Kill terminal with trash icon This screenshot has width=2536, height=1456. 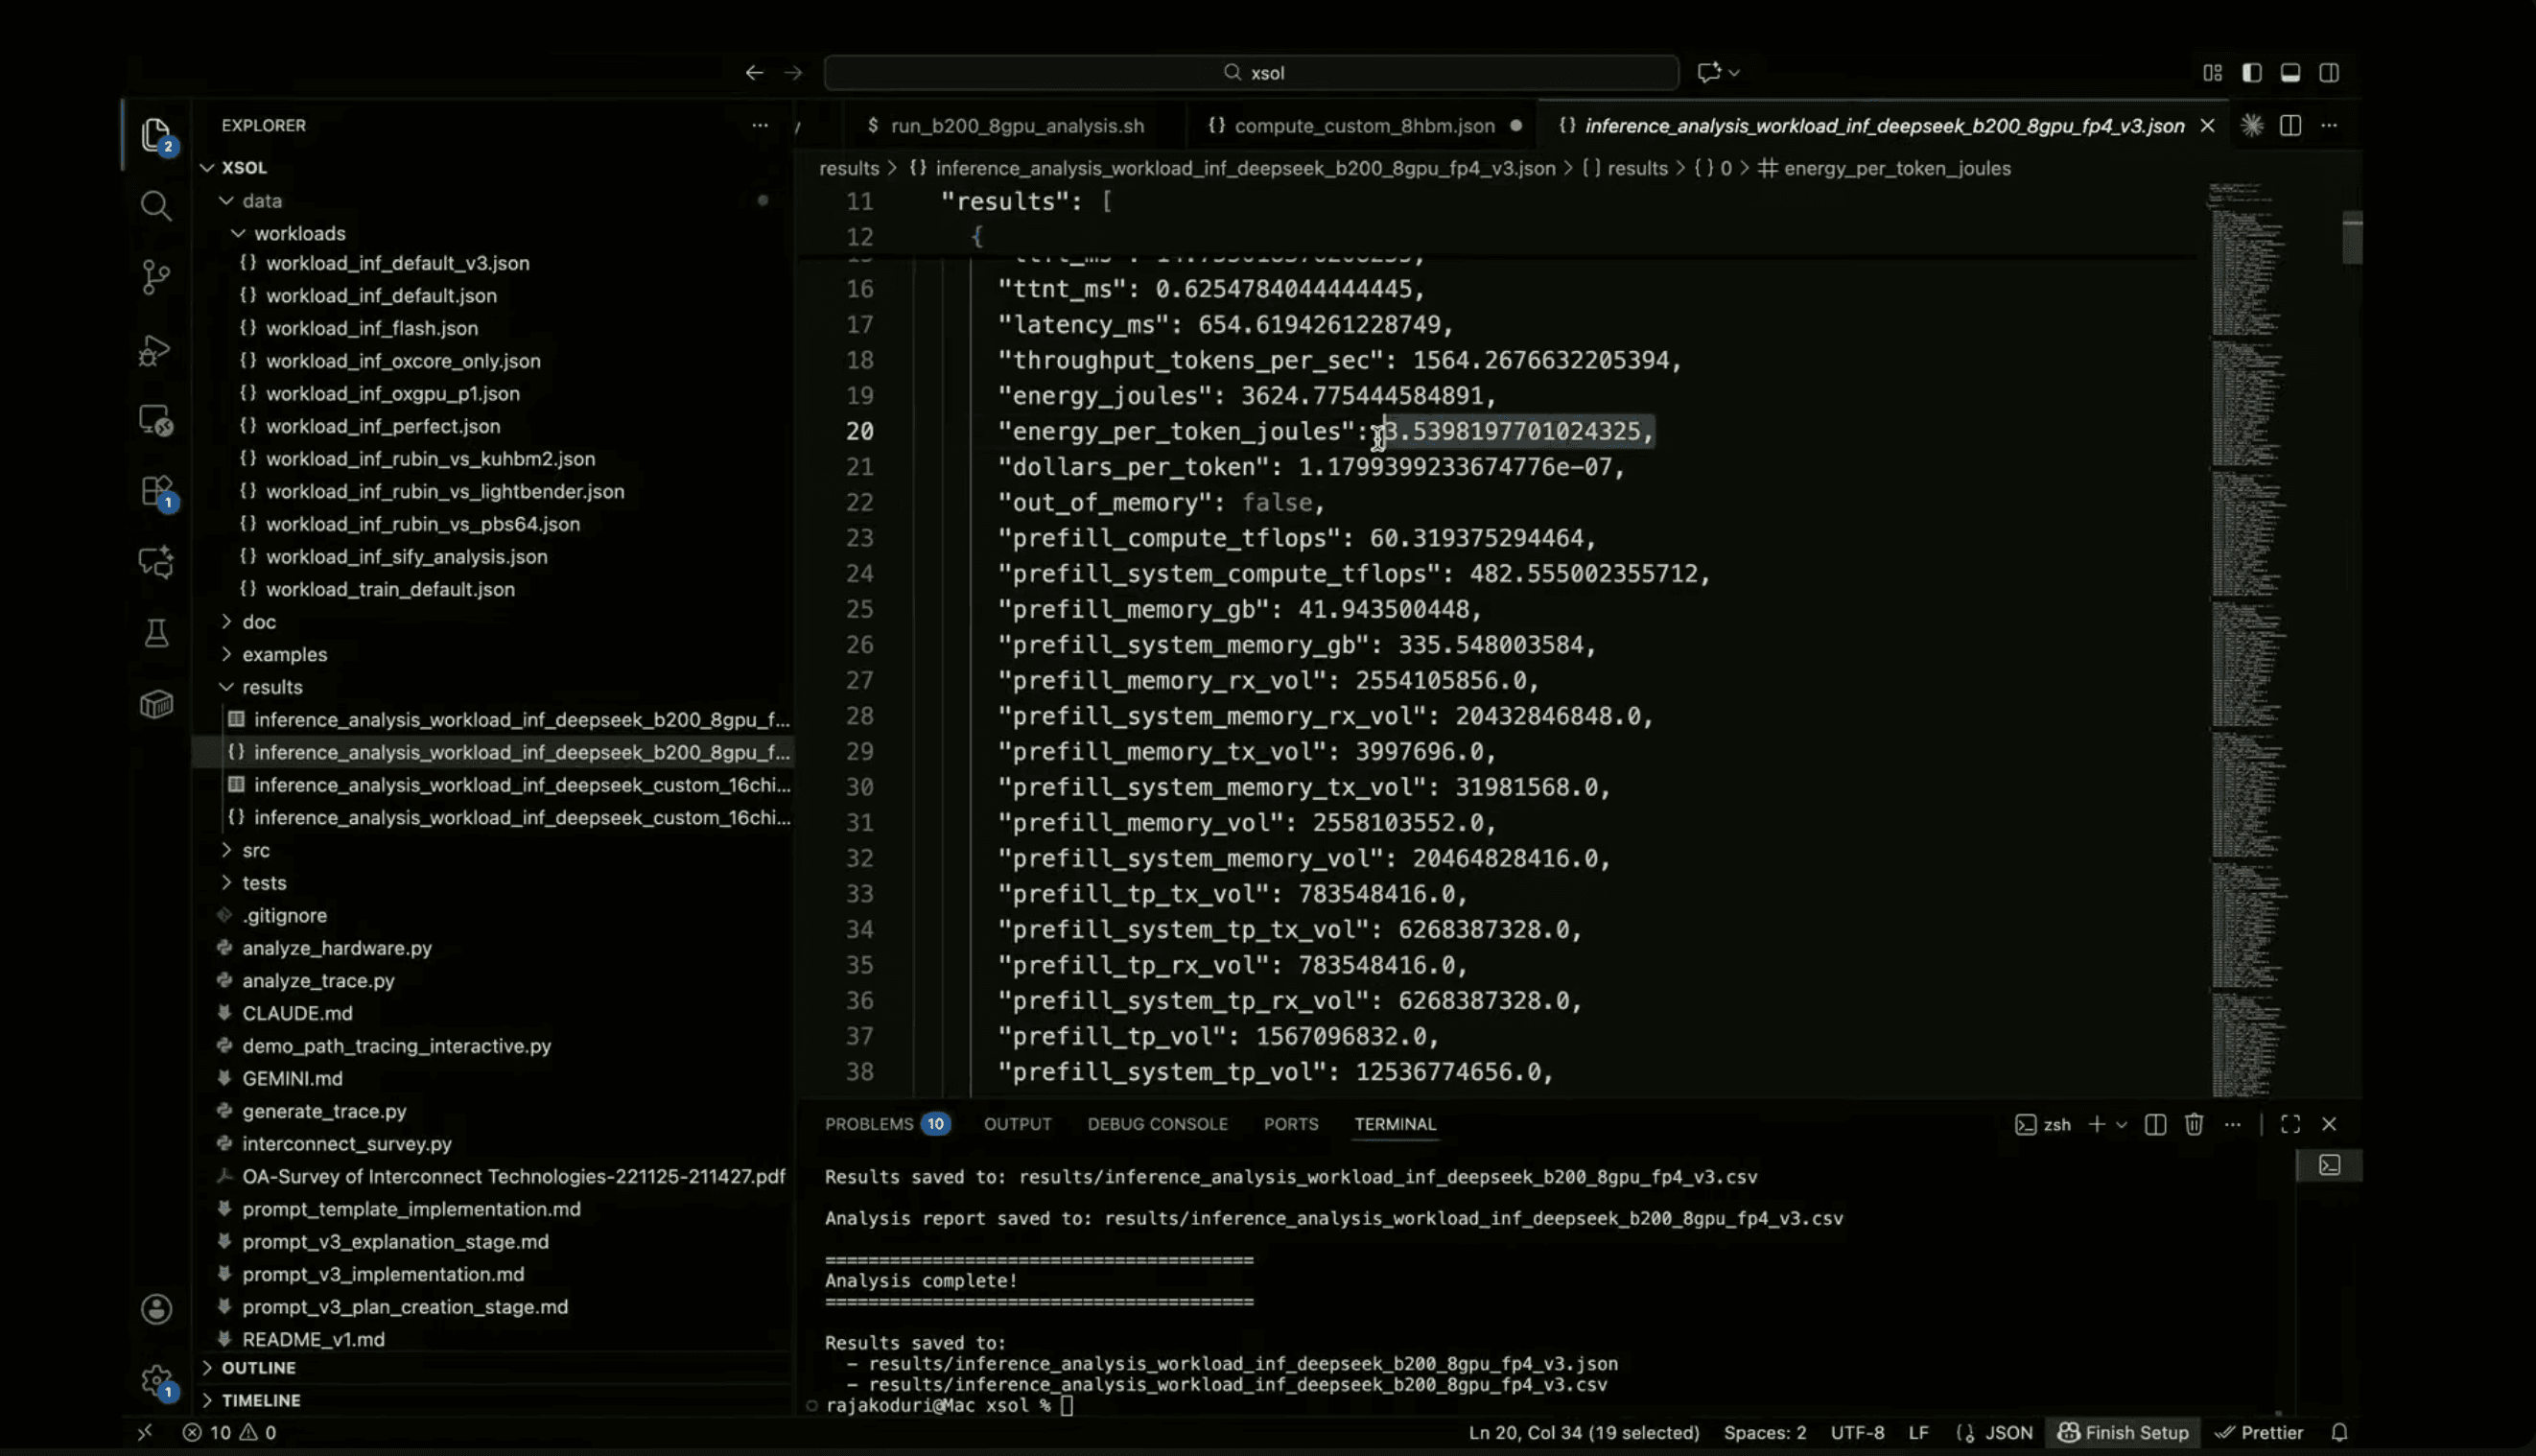click(2194, 1124)
